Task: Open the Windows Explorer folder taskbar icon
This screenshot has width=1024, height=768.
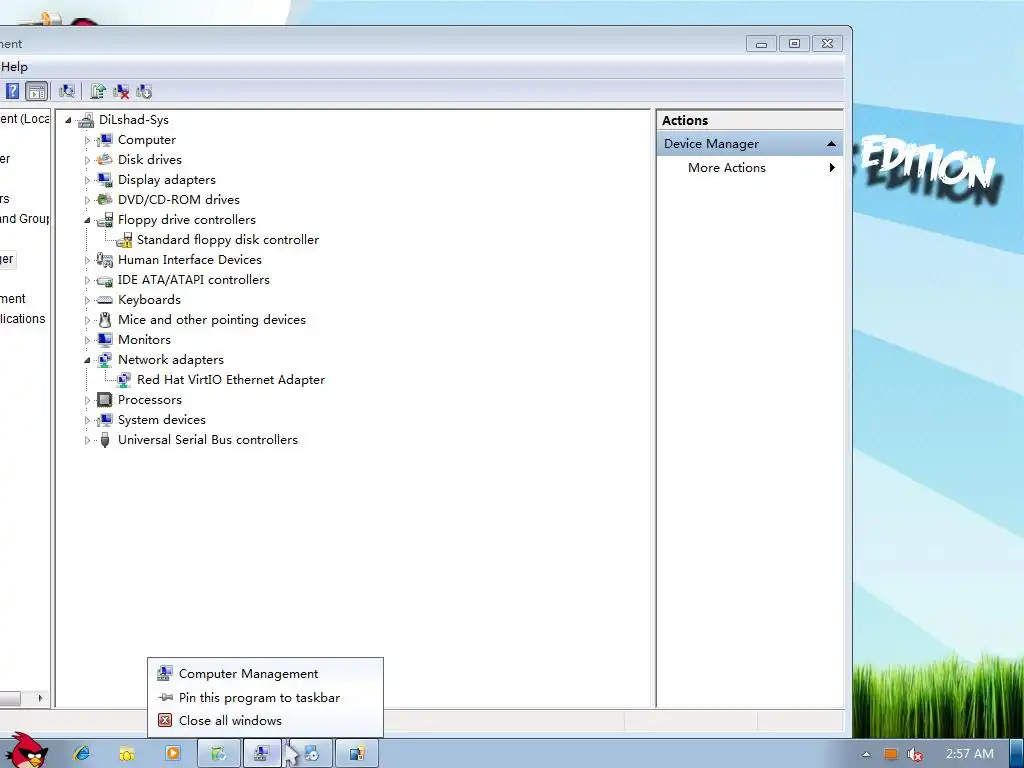Action: (x=127, y=754)
